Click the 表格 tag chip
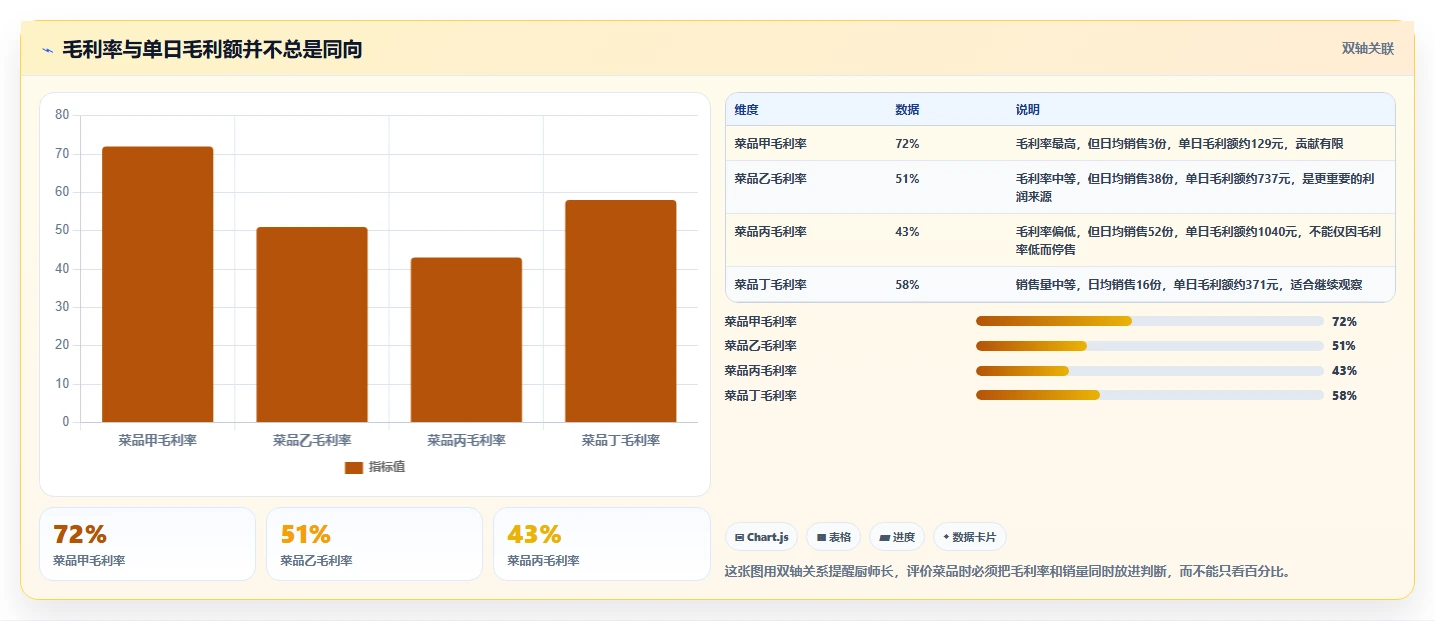The height and width of the screenshot is (621, 1435). [x=833, y=537]
